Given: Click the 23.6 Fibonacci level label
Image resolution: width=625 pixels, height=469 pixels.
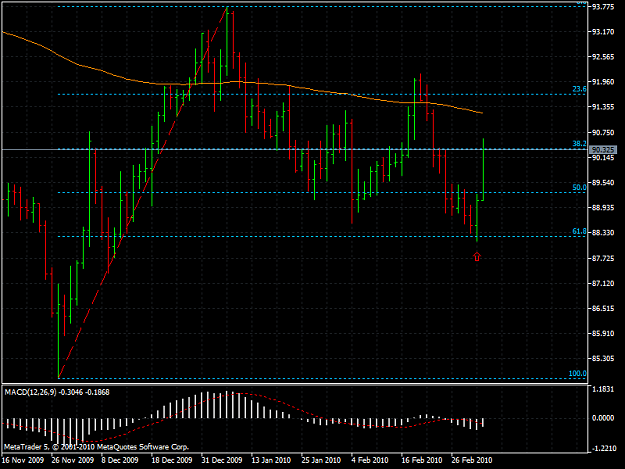Looking at the screenshot, I should click(579, 89).
